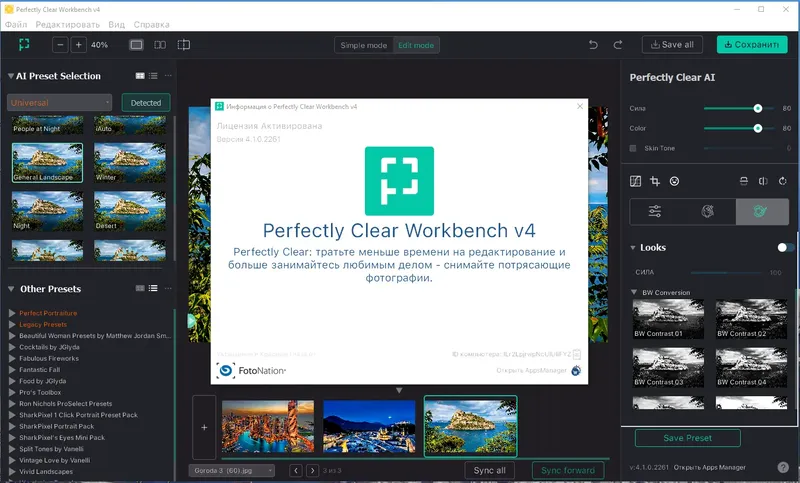Image resolution: width=800 pixels, height=483 pixels.
Task: Click the green Сохранить button
Action: [752, 45]
